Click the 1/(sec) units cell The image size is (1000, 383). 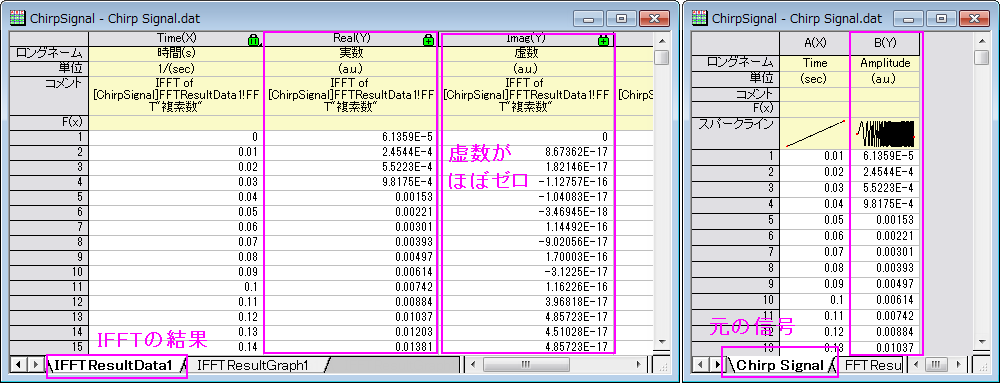point(175,68)
